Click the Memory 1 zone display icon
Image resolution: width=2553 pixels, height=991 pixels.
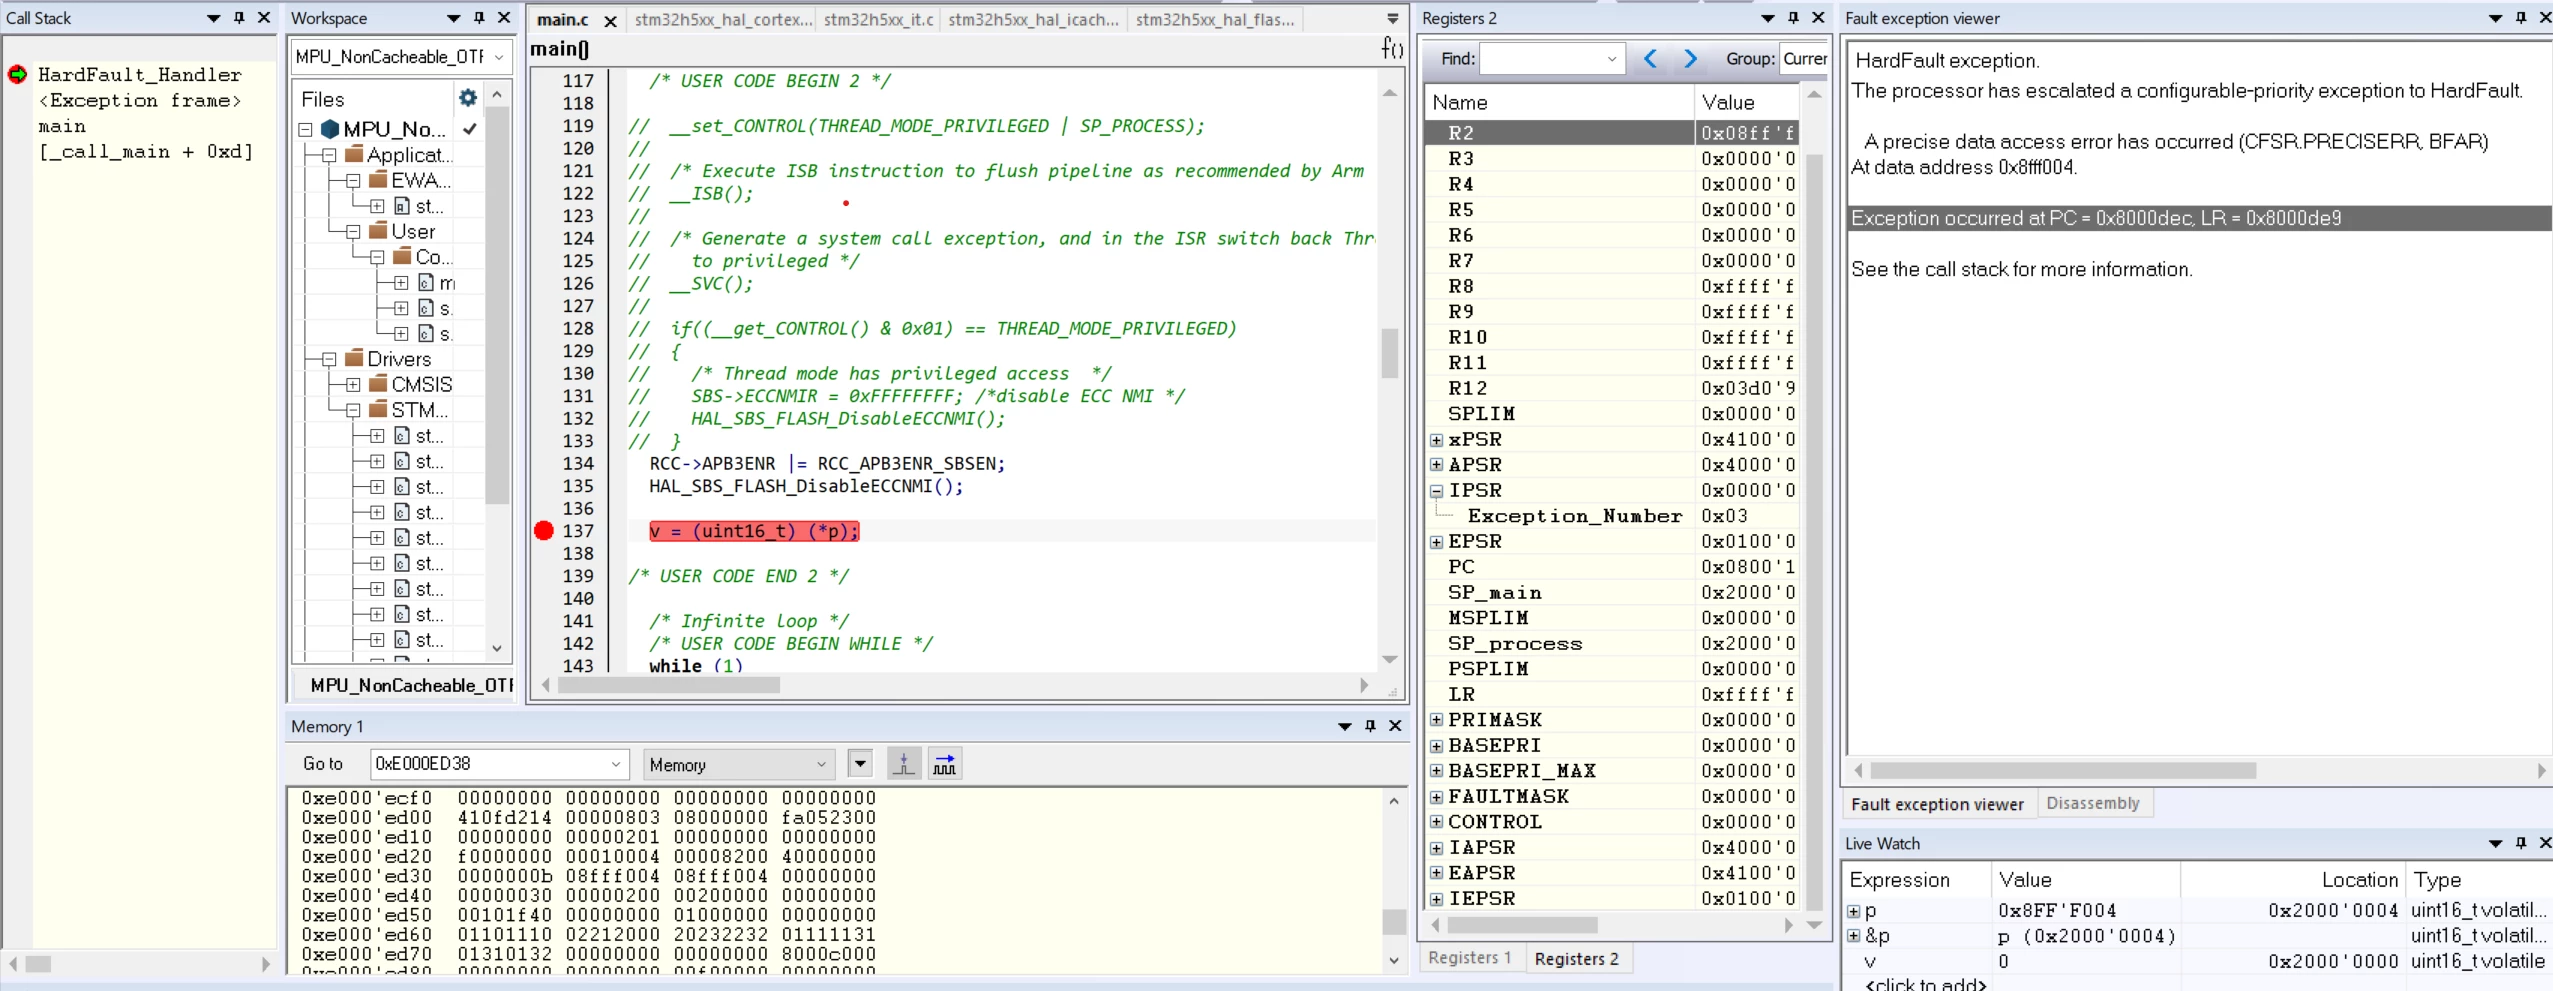point(904,765)
